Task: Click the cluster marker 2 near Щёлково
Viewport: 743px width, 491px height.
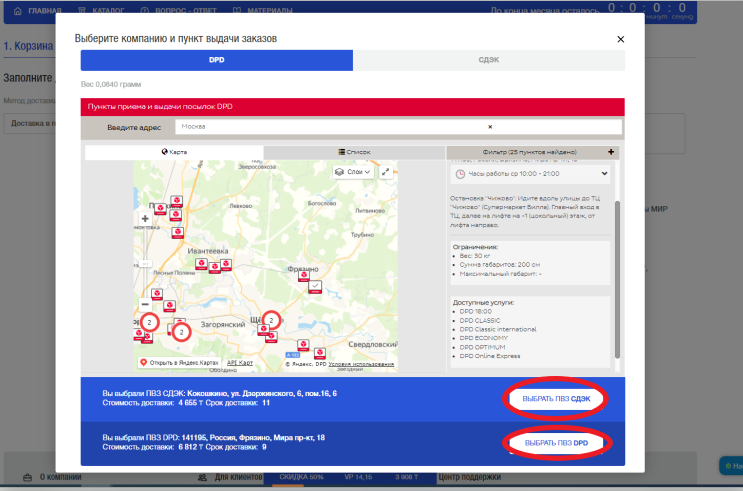Action: tap(271, 320)
